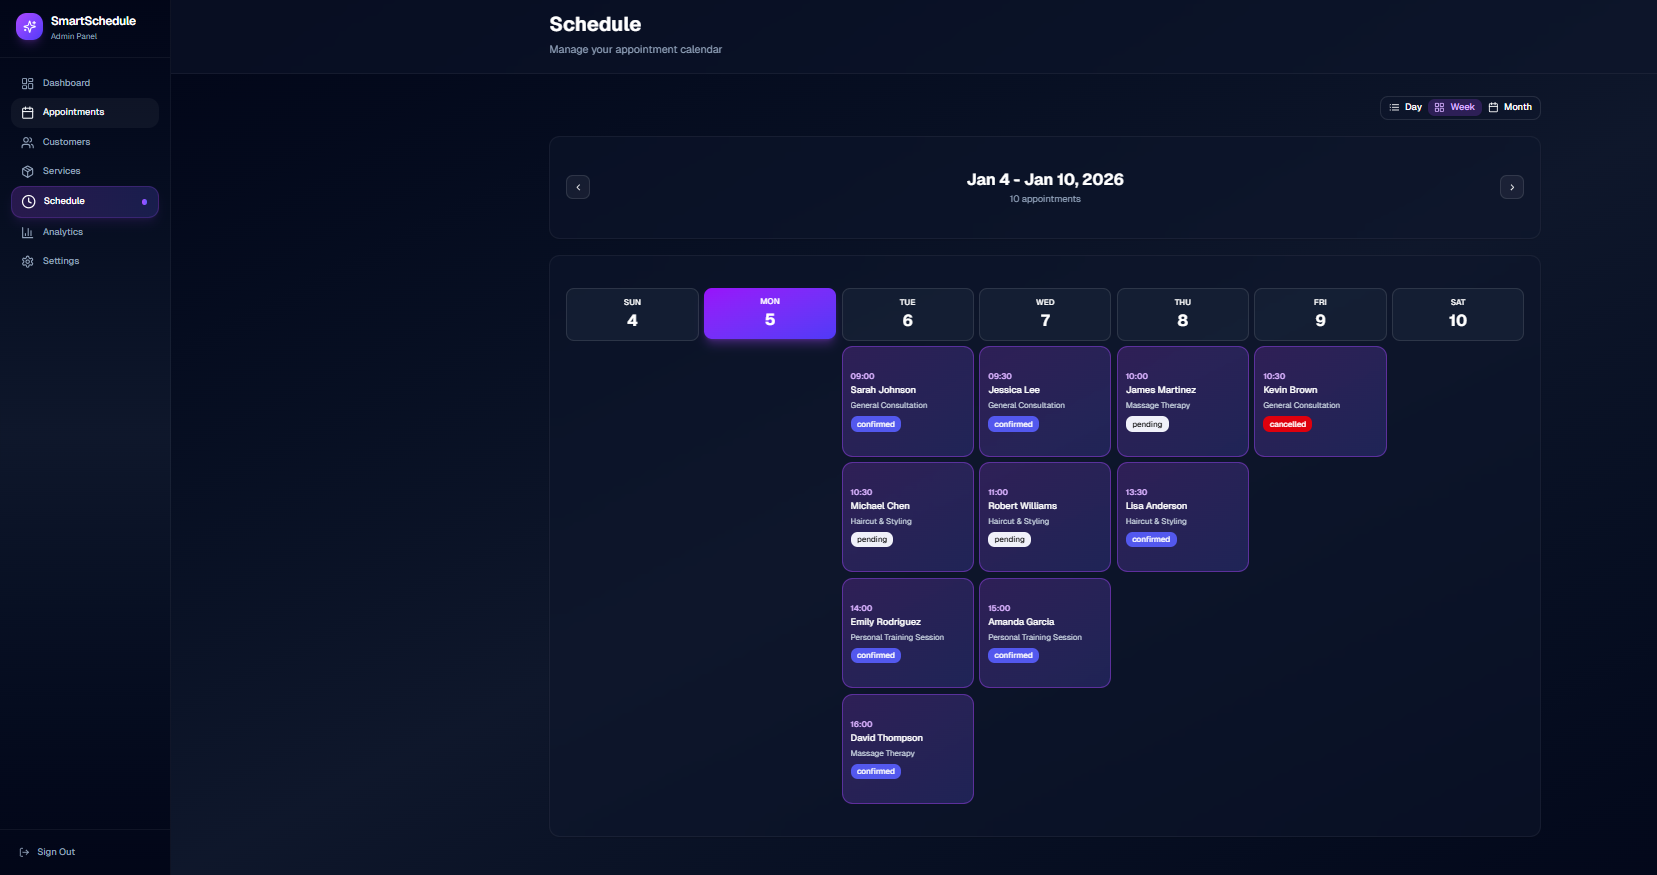
Task: Open Michael Chen 10:30 appointment card
Action: pyautogui.click(x=908, y=517)
